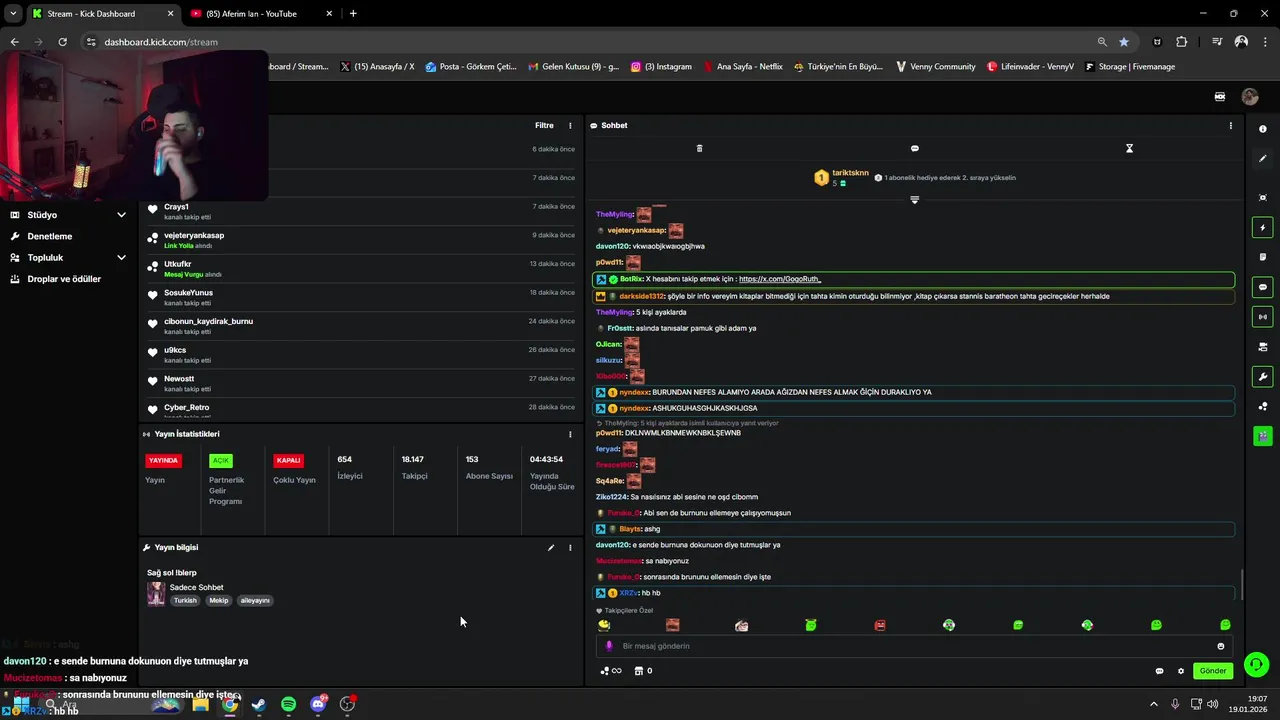Open chat settings gear icon near Gönder
Image resolution: width=1280 pixels, height=720 pixels.
coord(1180,671)
